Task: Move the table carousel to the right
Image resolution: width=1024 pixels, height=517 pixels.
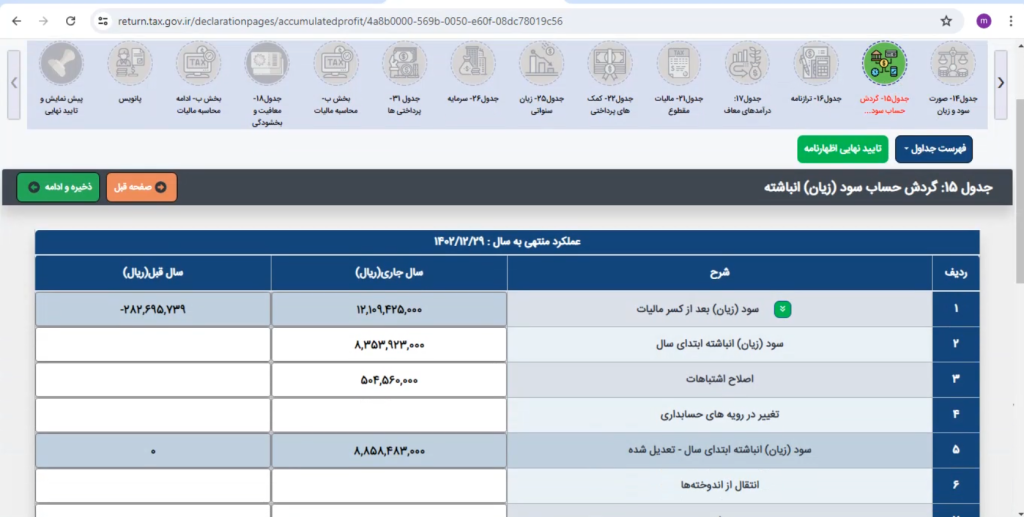Action: (1000, 84)
